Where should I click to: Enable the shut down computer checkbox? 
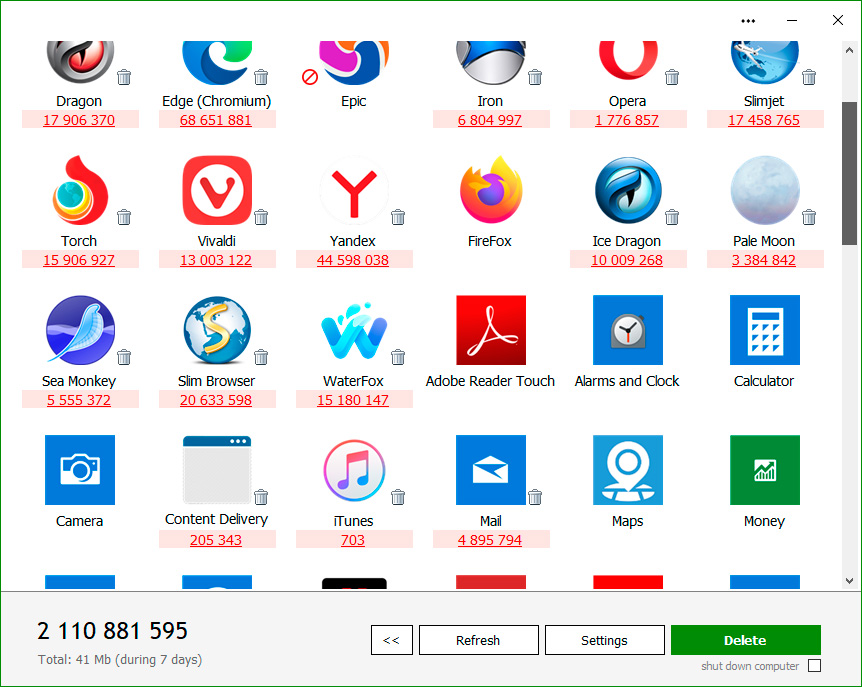tap(814, 666)
